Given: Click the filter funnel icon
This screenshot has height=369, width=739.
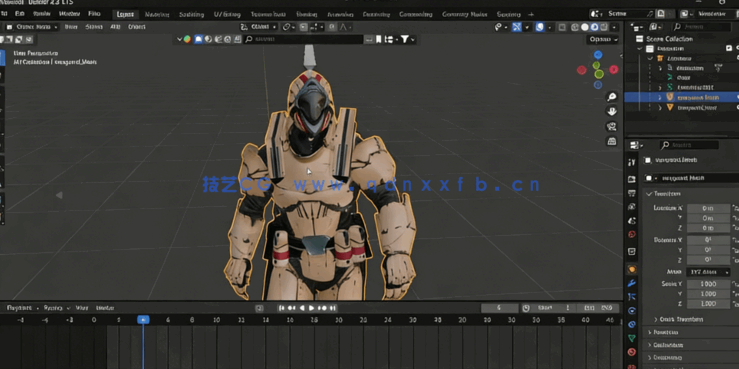Looking at the screenshot, I should pos(405,39).
